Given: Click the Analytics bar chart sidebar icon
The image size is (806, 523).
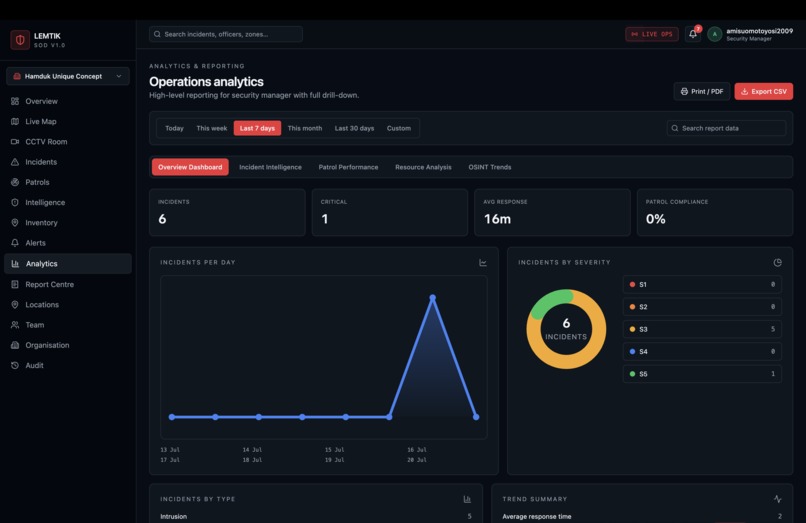Looking at the screenshot, I should tap(15, 264).
